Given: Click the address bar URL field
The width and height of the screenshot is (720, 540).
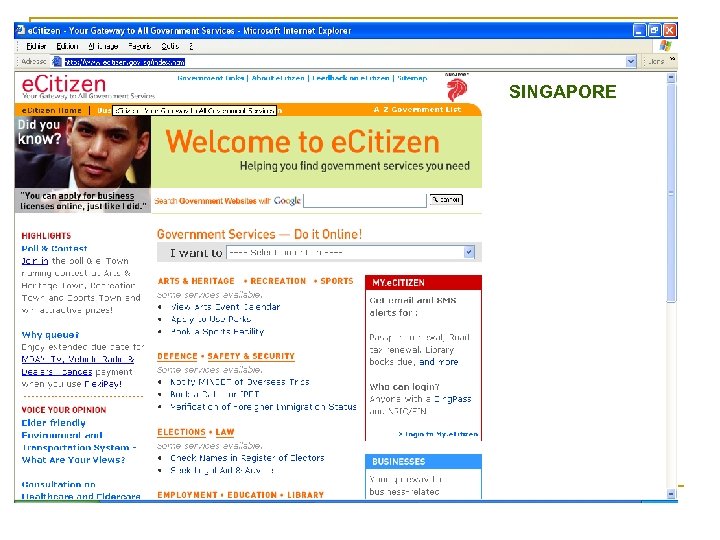Looking at the screenshot, I should [x=344, y=62].
